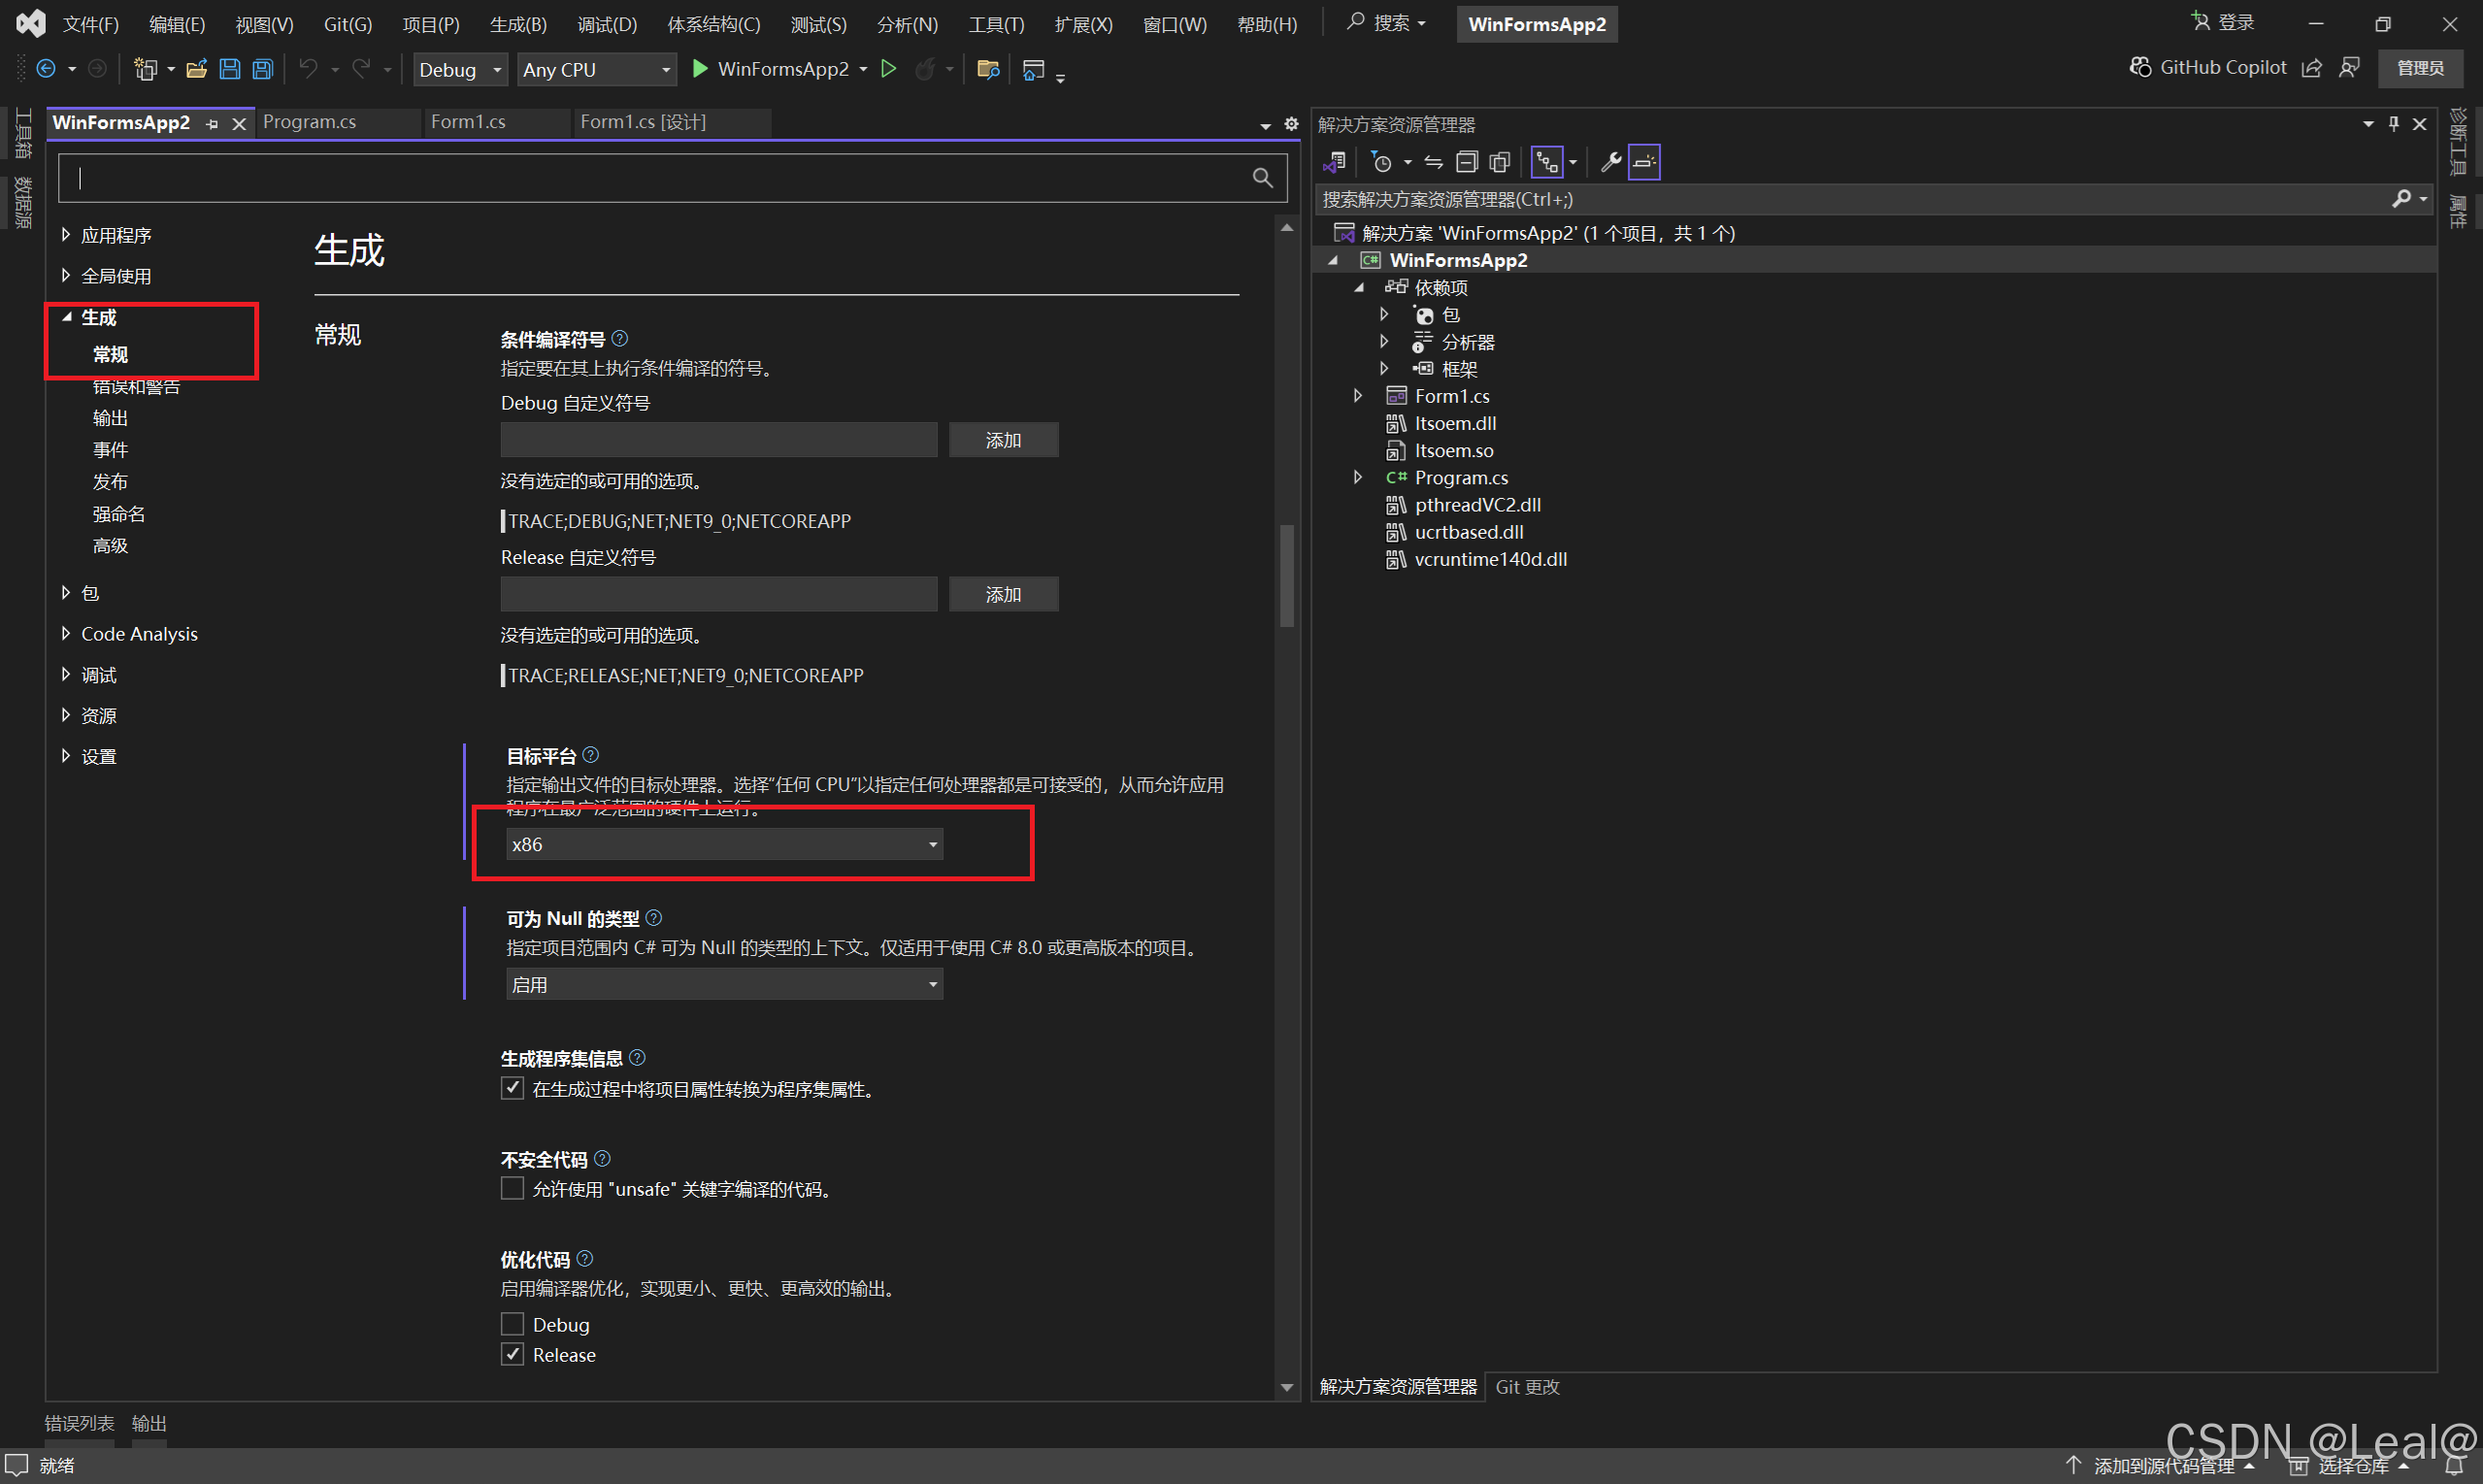Click the properties page vertical scrollbar thumb
Image resolution: width=2483 pixels, height=1484 pixels.
1287,575
